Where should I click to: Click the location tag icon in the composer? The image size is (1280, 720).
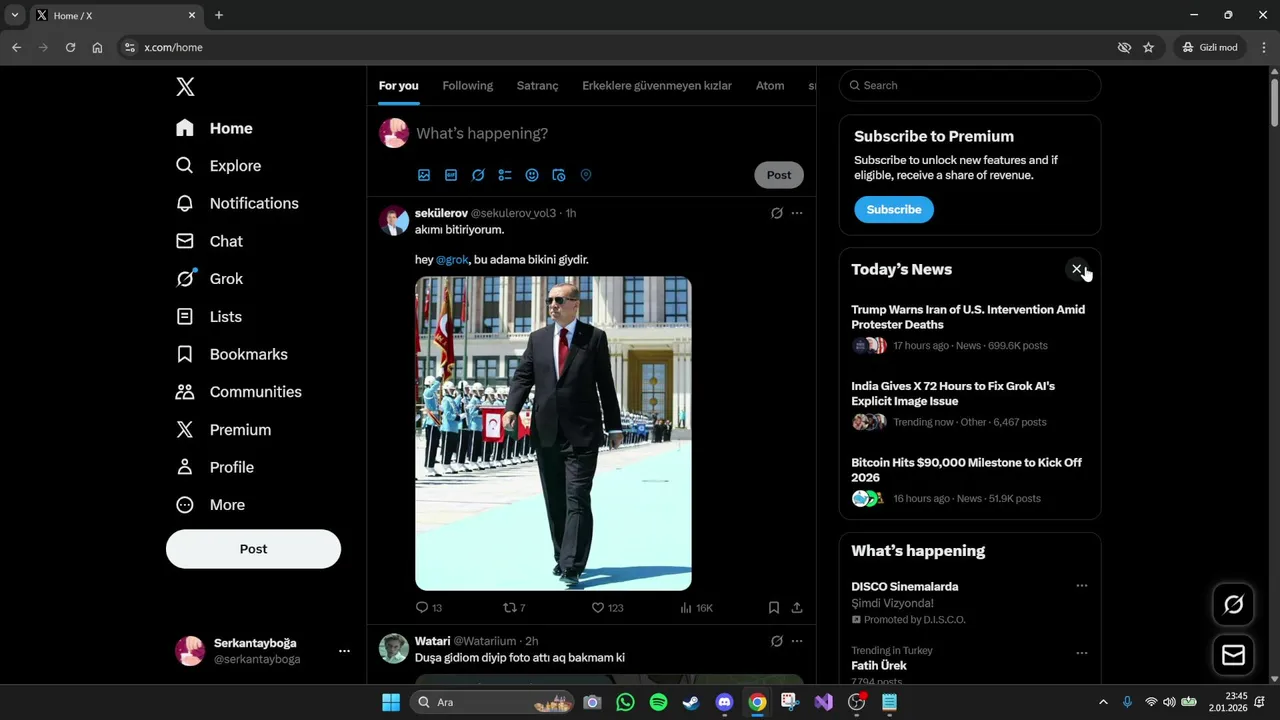click(x=586, y=175)
